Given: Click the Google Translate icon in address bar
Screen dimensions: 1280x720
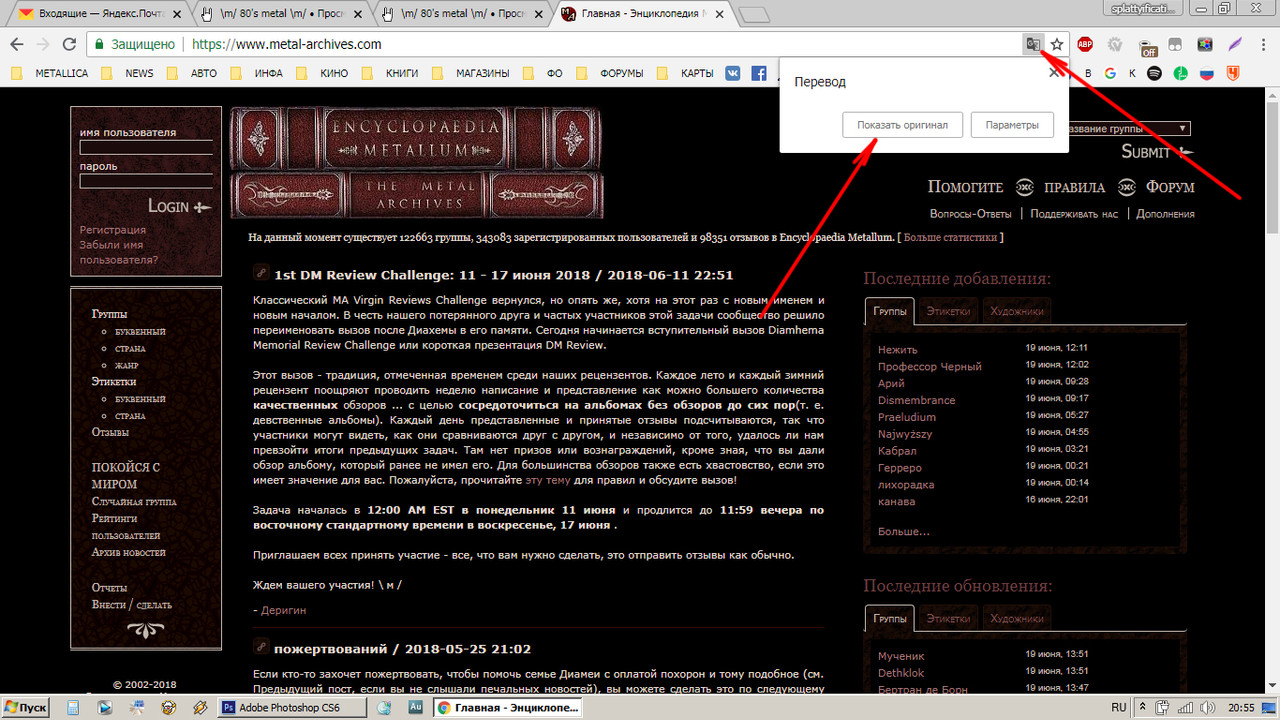Looking at the screenshot, I should 1034,44.
